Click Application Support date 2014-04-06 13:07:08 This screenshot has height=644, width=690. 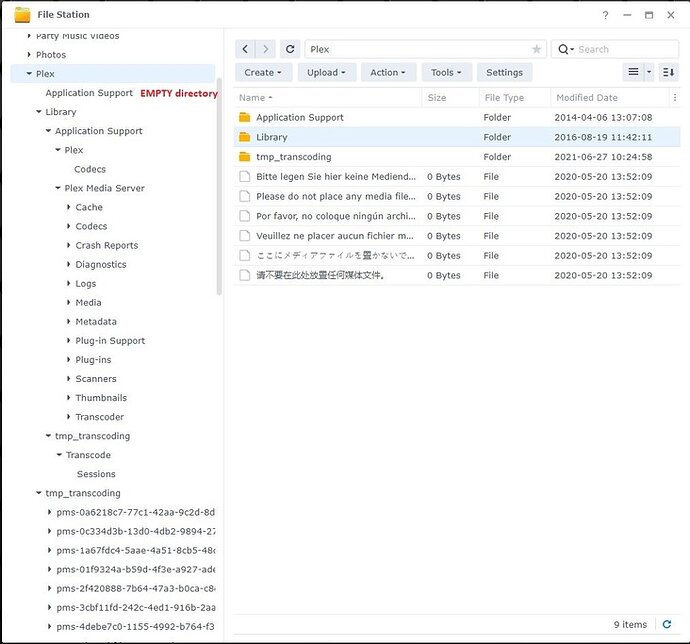click(x=603, y=118)
